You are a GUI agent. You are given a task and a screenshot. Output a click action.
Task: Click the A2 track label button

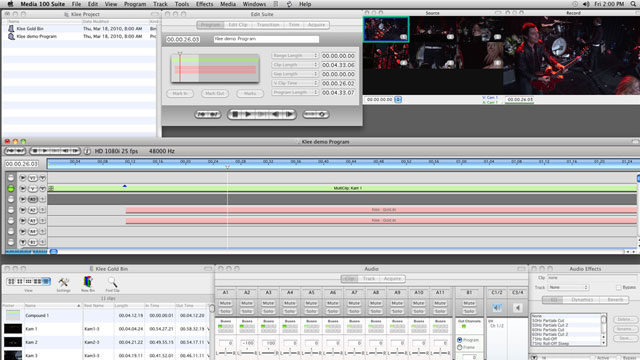tap(33, 210)
